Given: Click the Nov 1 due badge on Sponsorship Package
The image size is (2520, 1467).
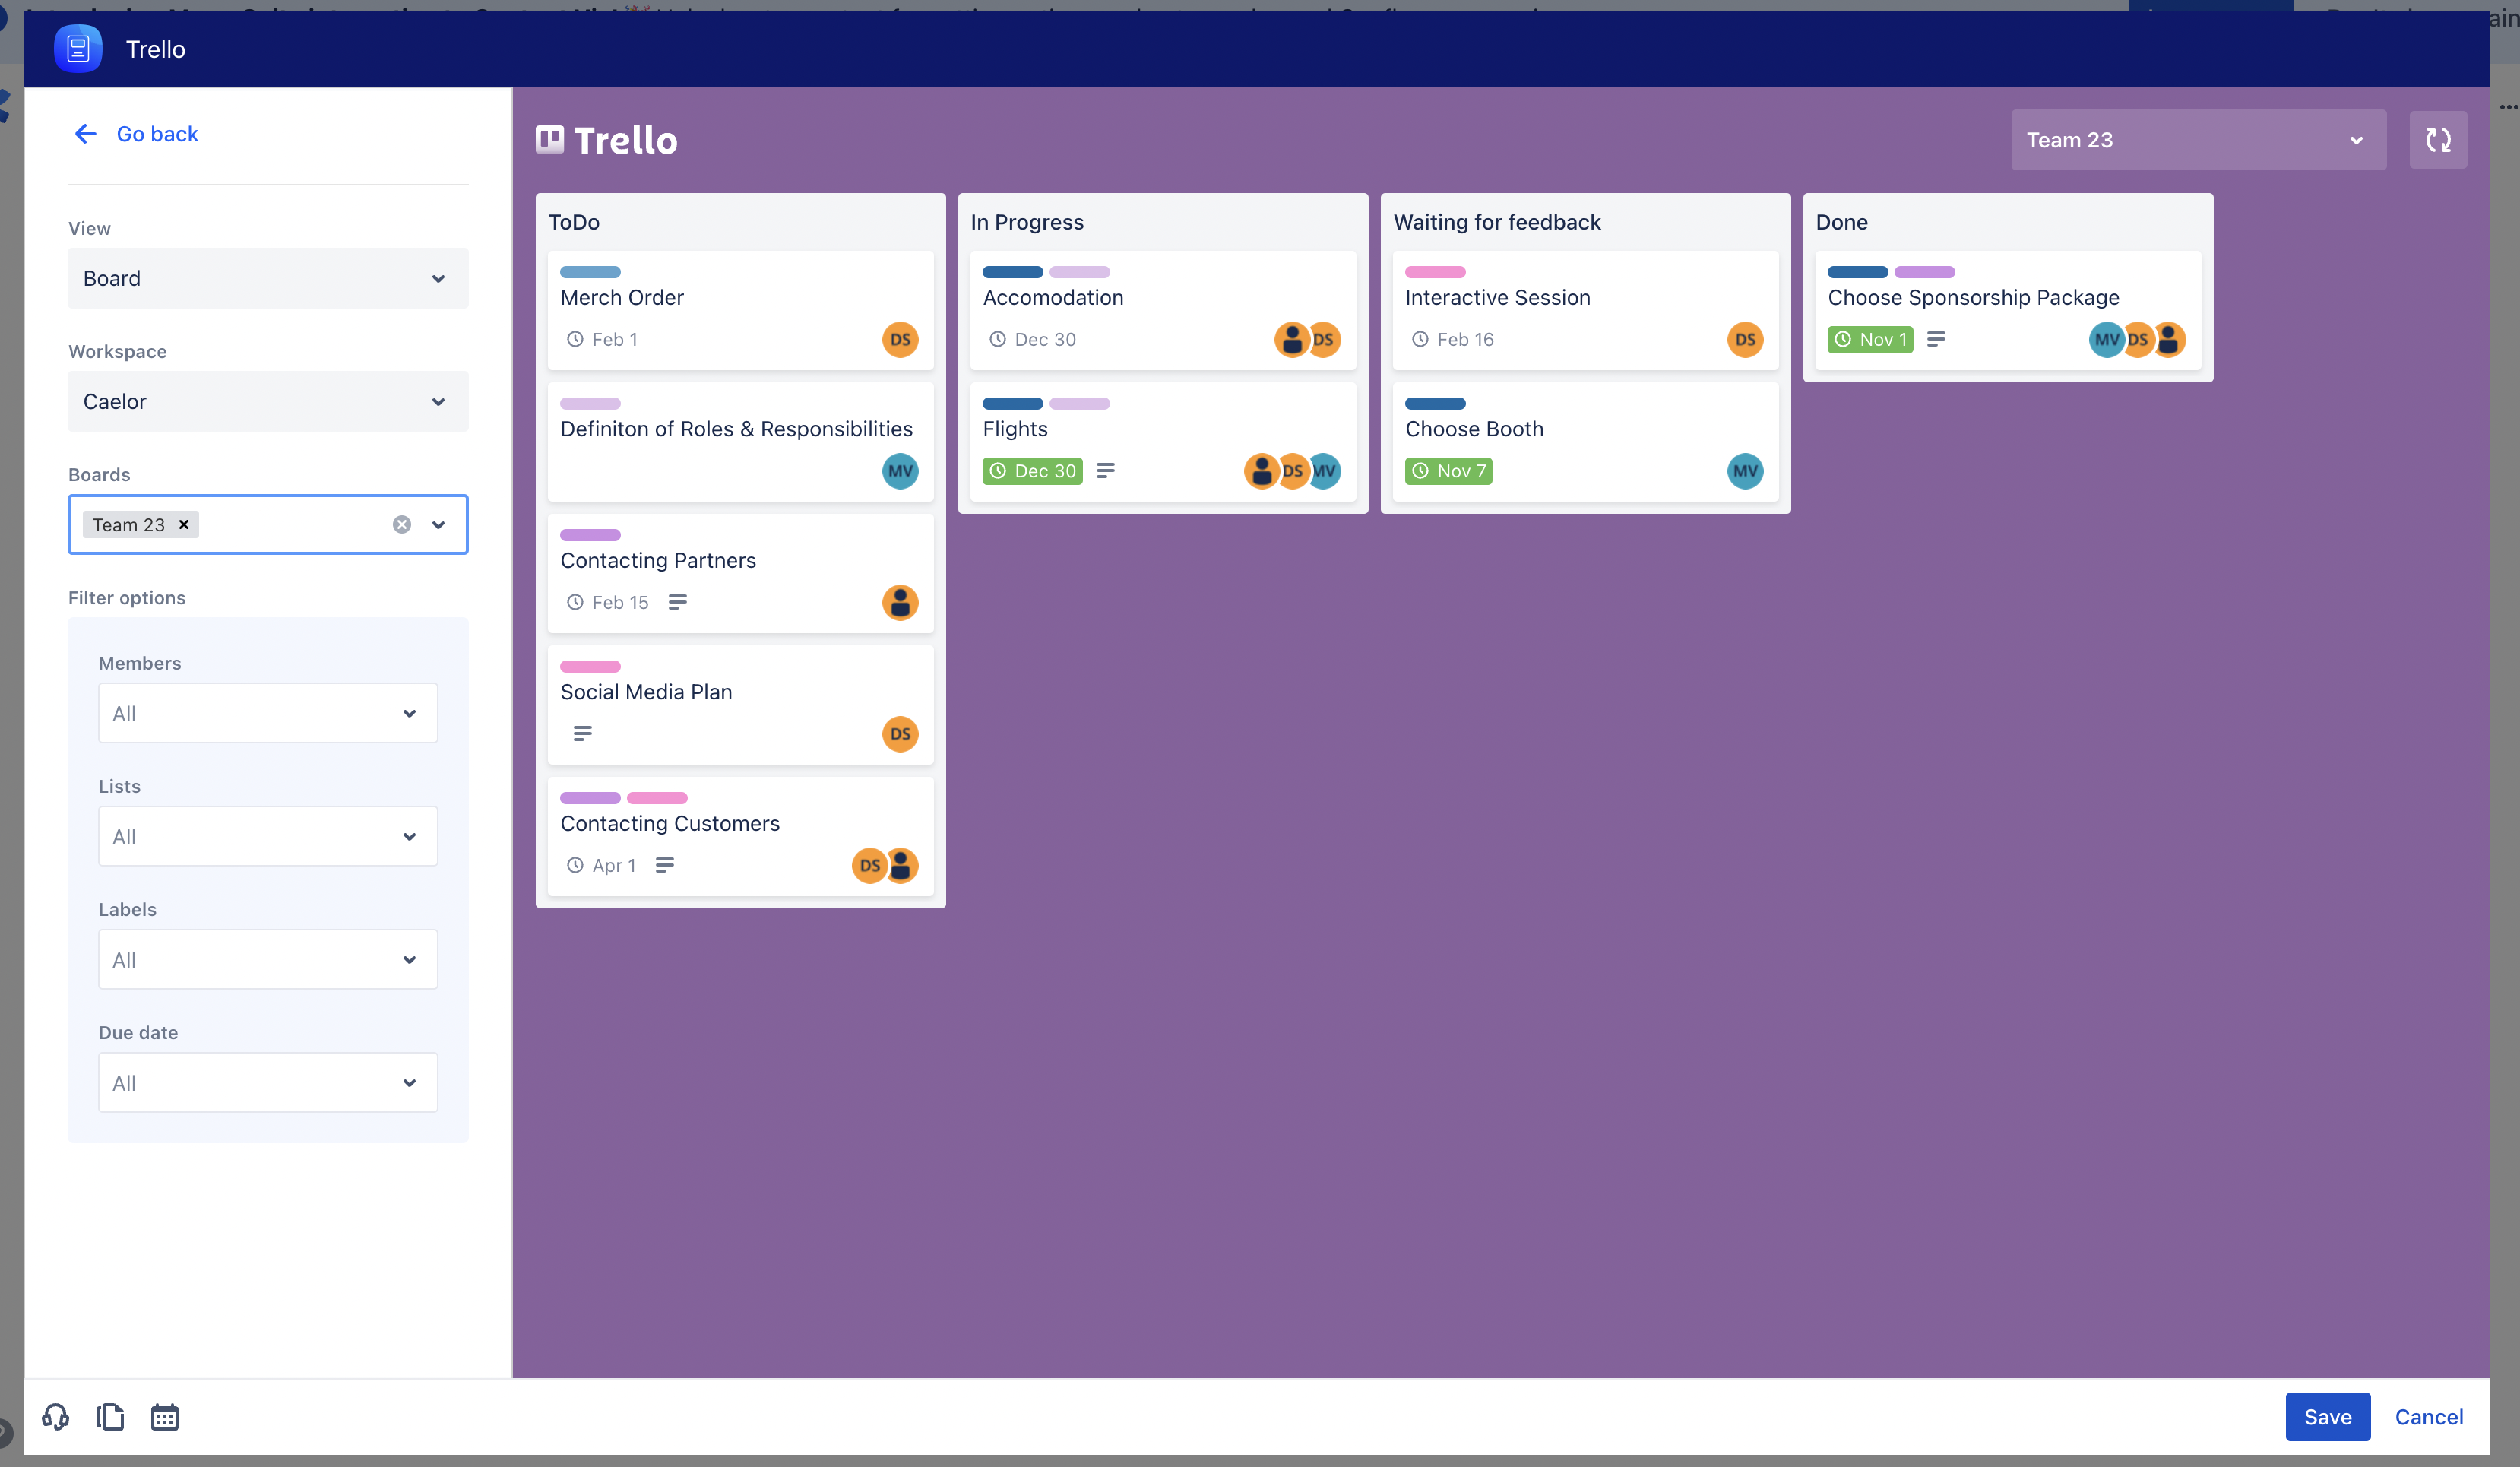Looking at the screenshot, I should [1870, 339].
